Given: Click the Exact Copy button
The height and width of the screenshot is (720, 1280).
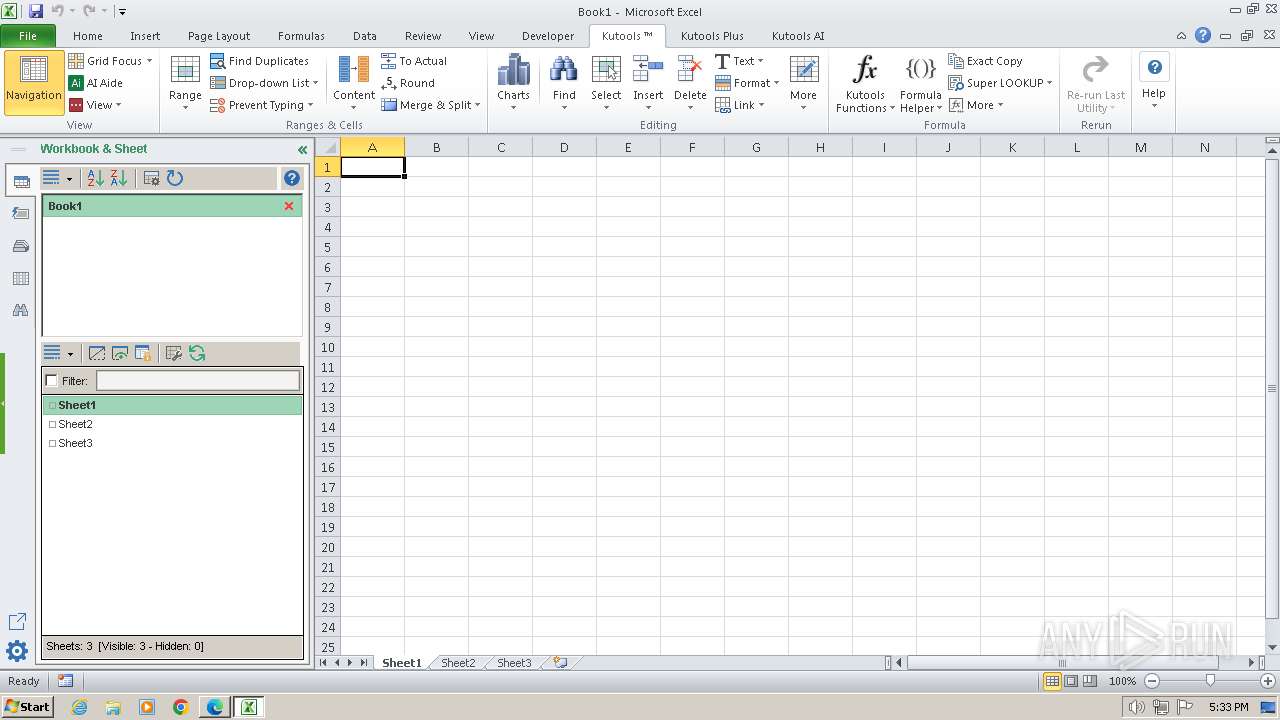Looking at the screenshot, I should (985, 61).
